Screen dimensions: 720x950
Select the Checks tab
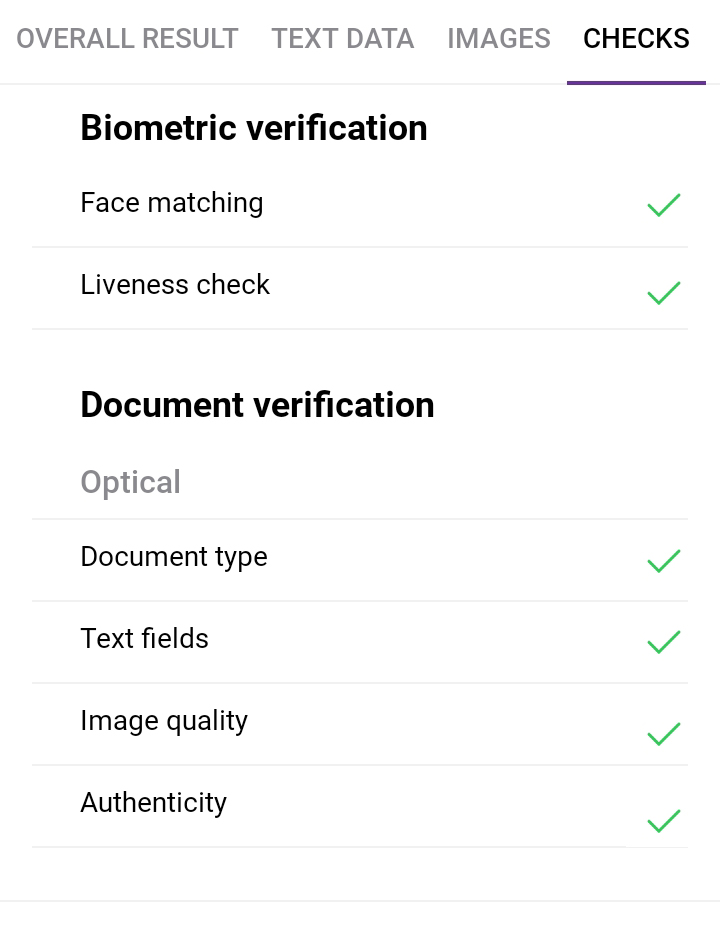click(636, 39)
